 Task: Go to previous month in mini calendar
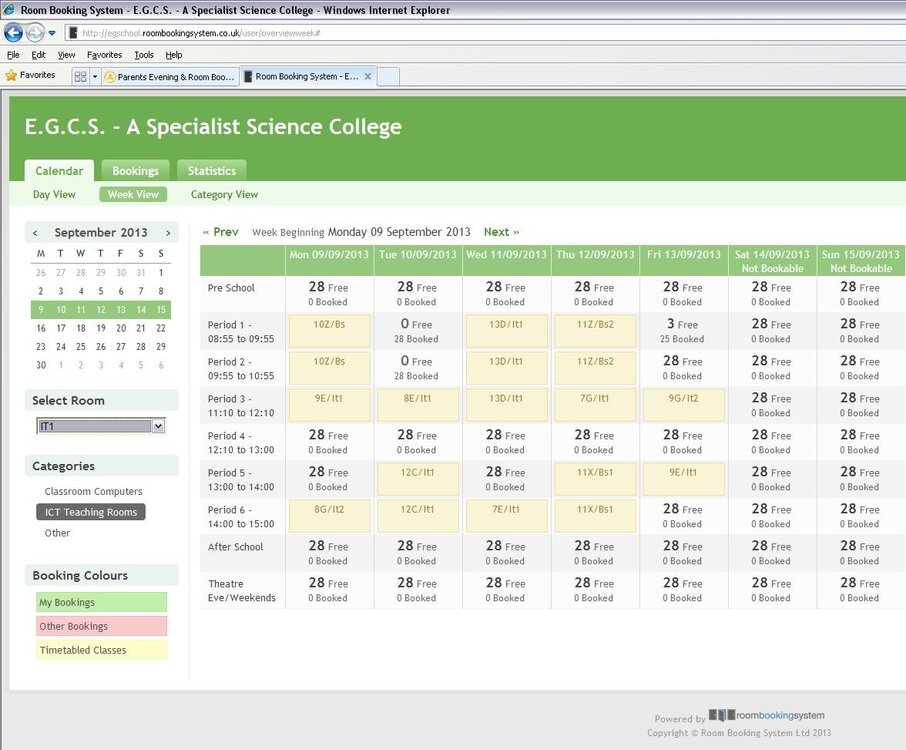click(x=35, y=233)
